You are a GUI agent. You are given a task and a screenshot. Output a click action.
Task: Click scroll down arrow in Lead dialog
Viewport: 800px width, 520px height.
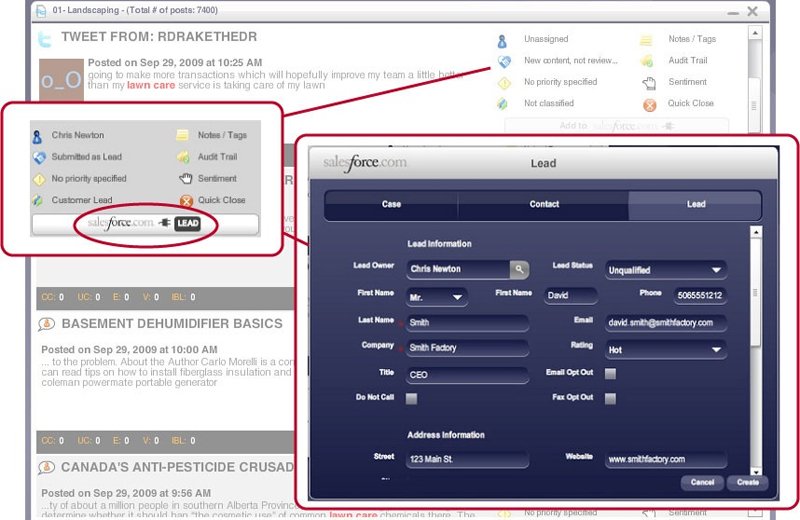[x=756, y=472]
